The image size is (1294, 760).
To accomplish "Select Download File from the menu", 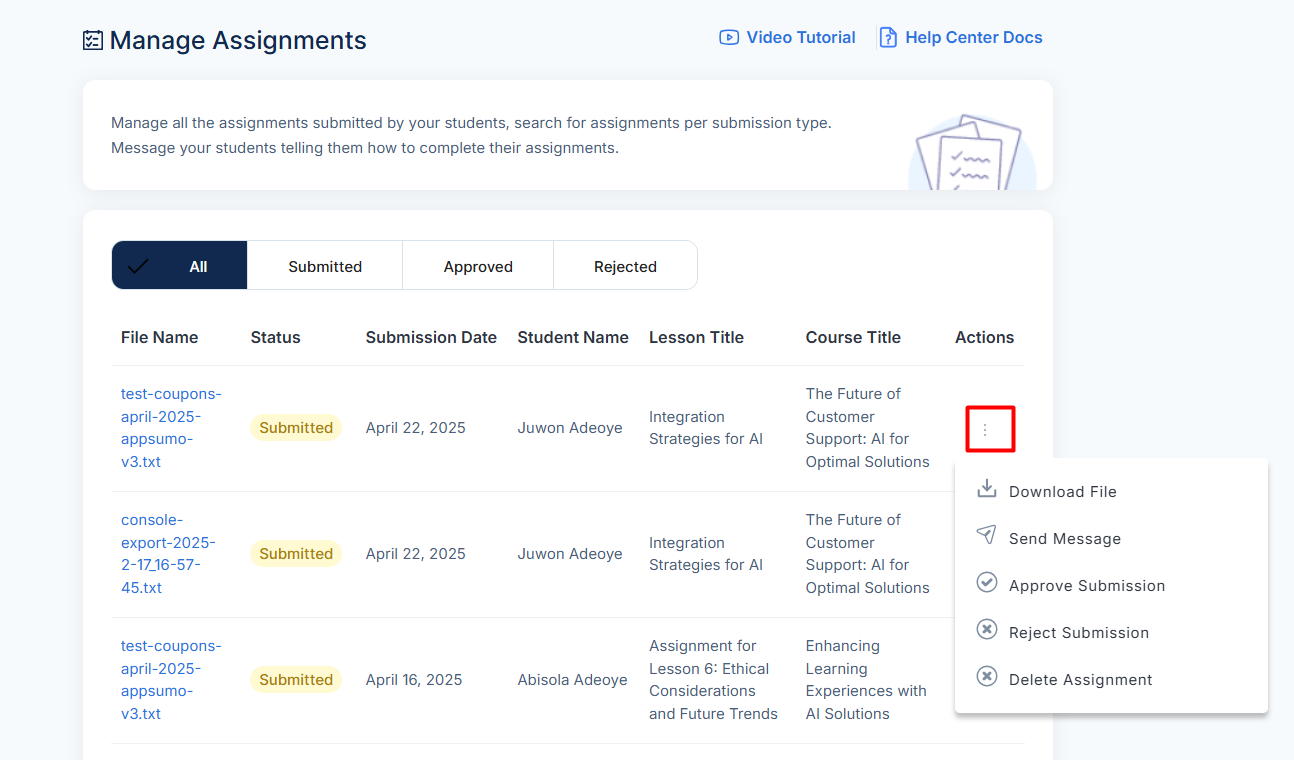I will [1111, 491].
